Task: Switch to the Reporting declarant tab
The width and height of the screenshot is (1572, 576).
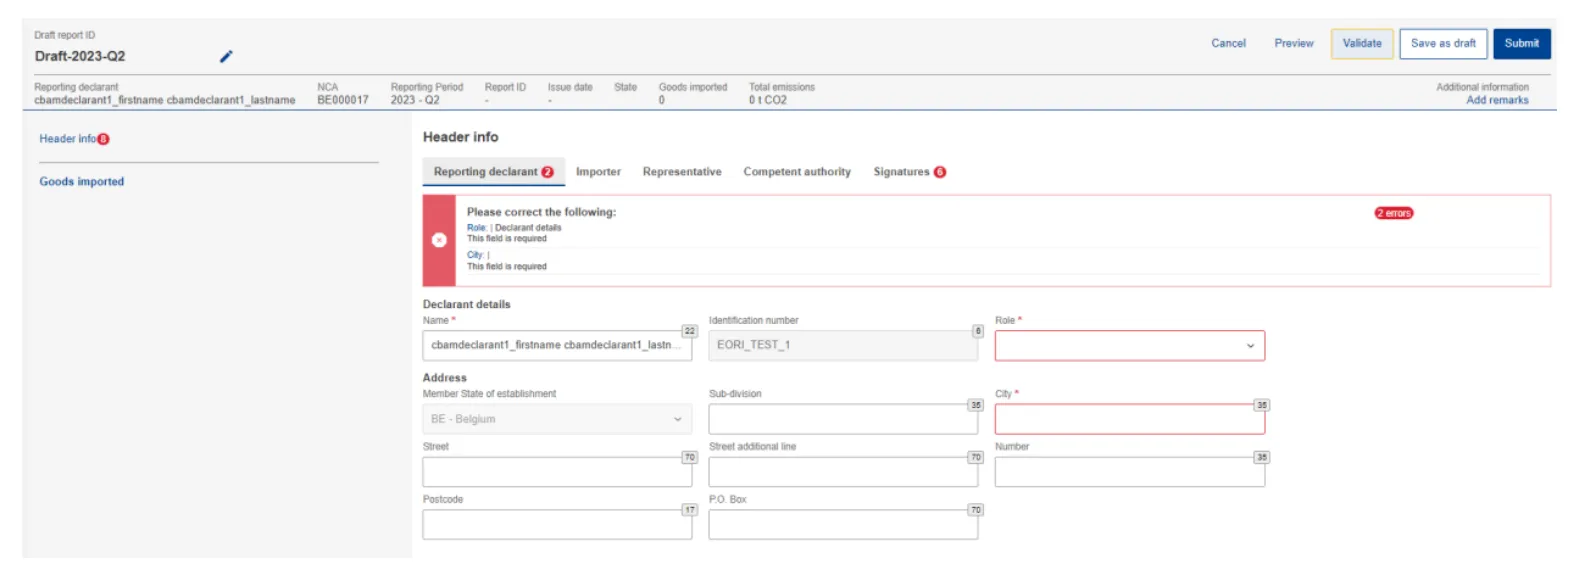Action: (x=493, y=172)
